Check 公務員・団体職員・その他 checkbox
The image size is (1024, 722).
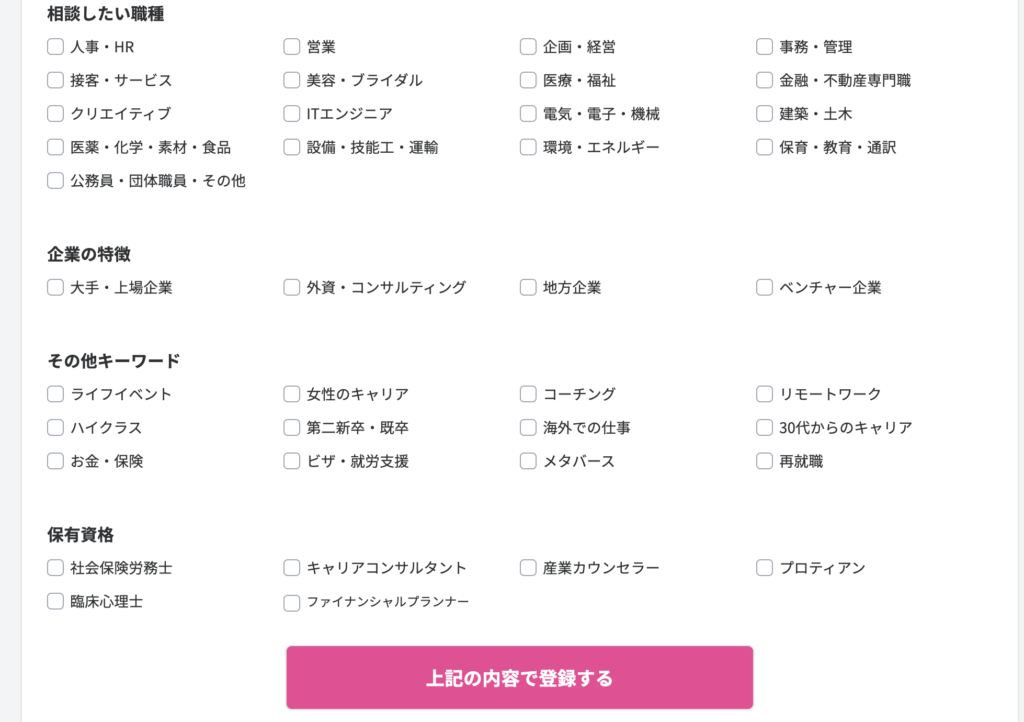click(55, 181)
